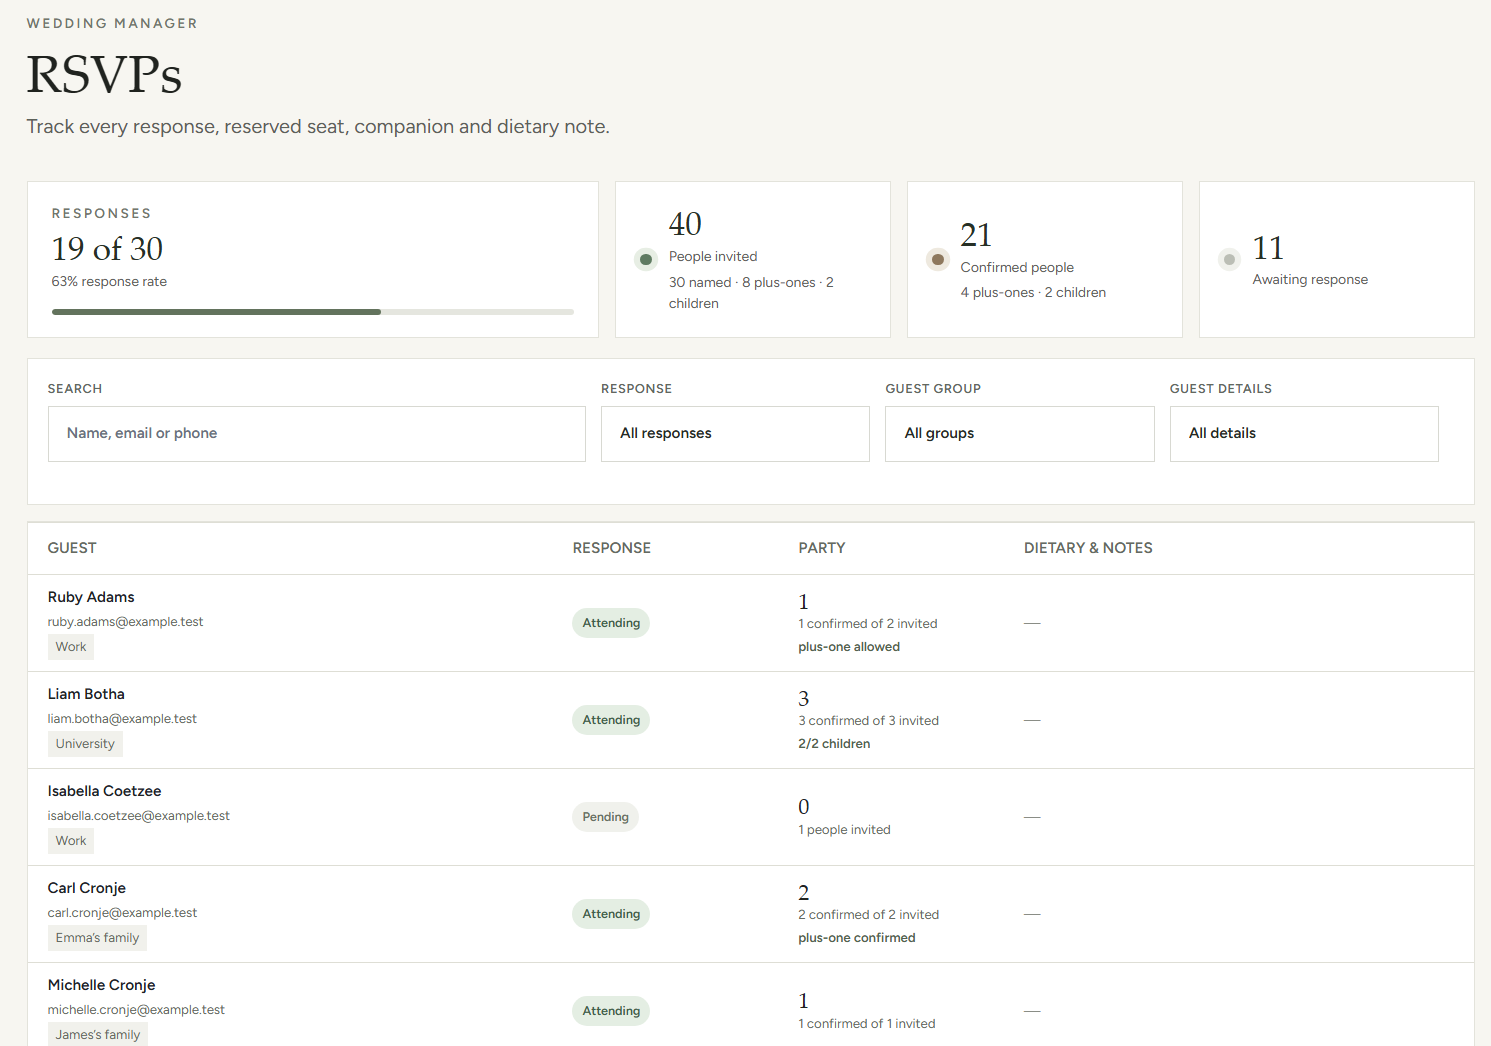Click the PARTY column header
This screenshot has height=1046, width=1491.
(x=822, y=548)
